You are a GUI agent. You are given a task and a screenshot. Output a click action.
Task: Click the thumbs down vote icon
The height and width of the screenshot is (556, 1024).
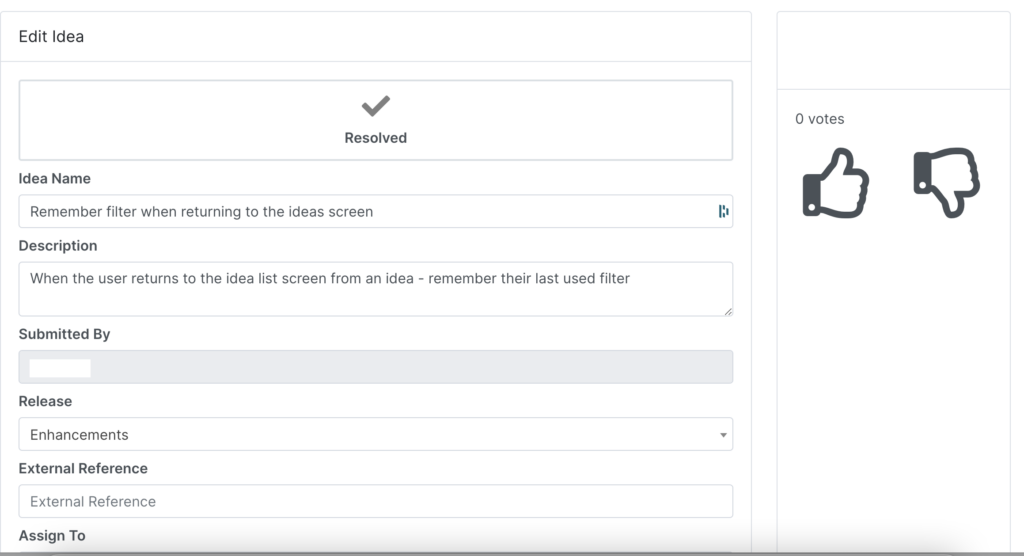(946, 182)
